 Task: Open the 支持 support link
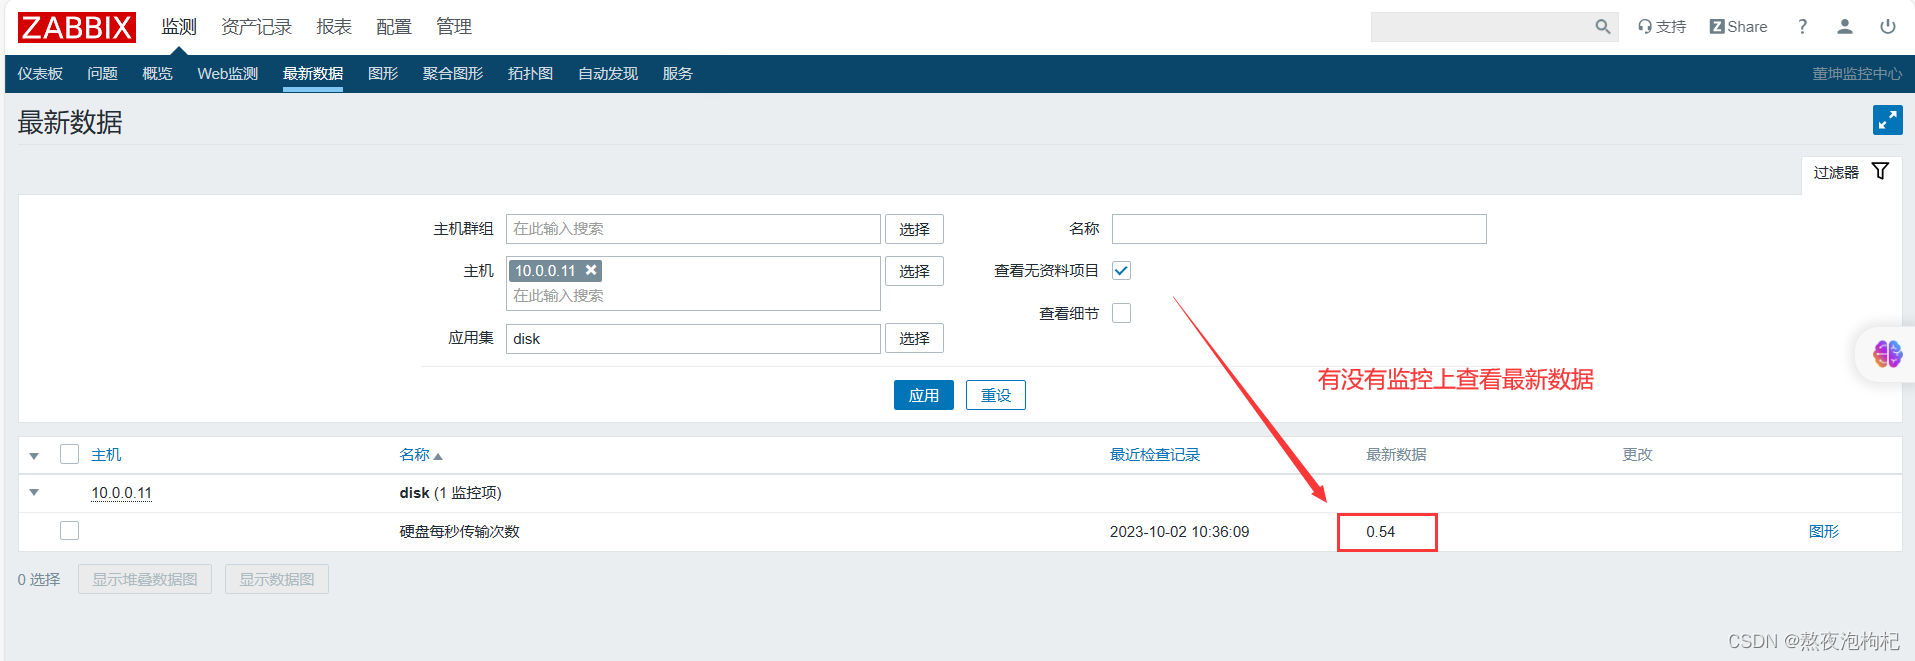pos(1661,27)
